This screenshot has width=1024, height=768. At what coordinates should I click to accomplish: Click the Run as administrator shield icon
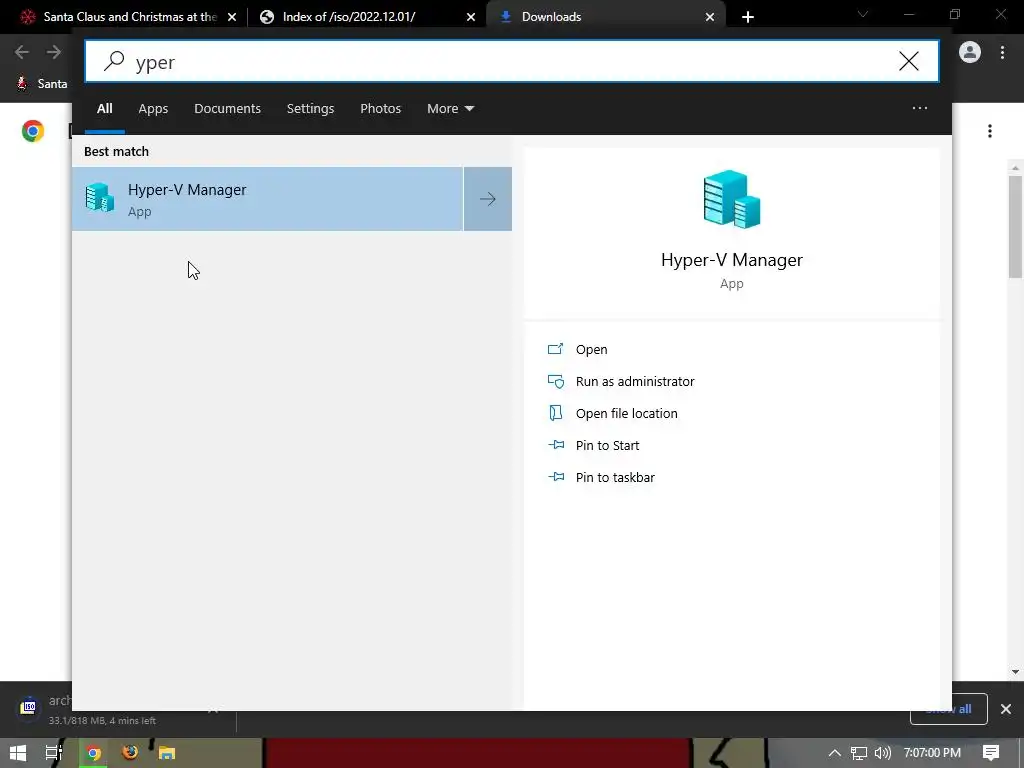click(555, 381)
